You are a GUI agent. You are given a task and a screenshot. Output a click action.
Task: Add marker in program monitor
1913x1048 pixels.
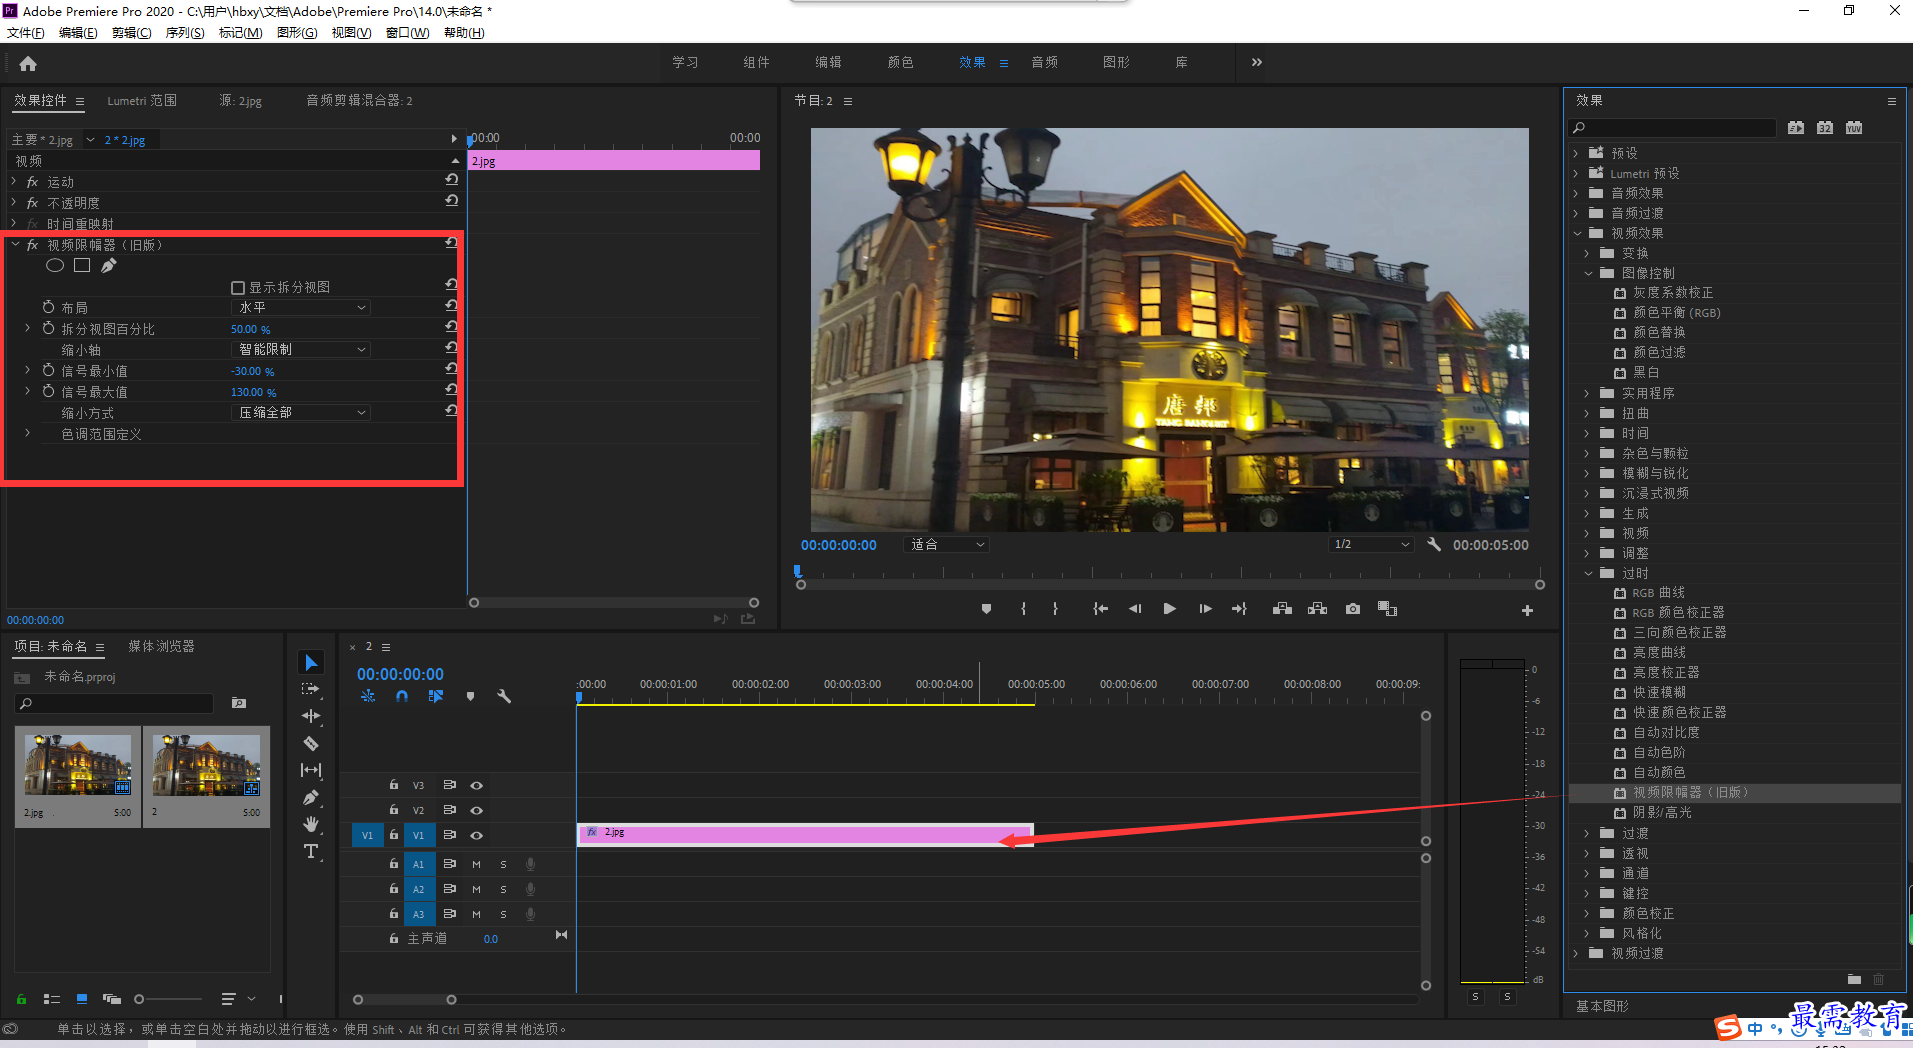pos(986,609)
